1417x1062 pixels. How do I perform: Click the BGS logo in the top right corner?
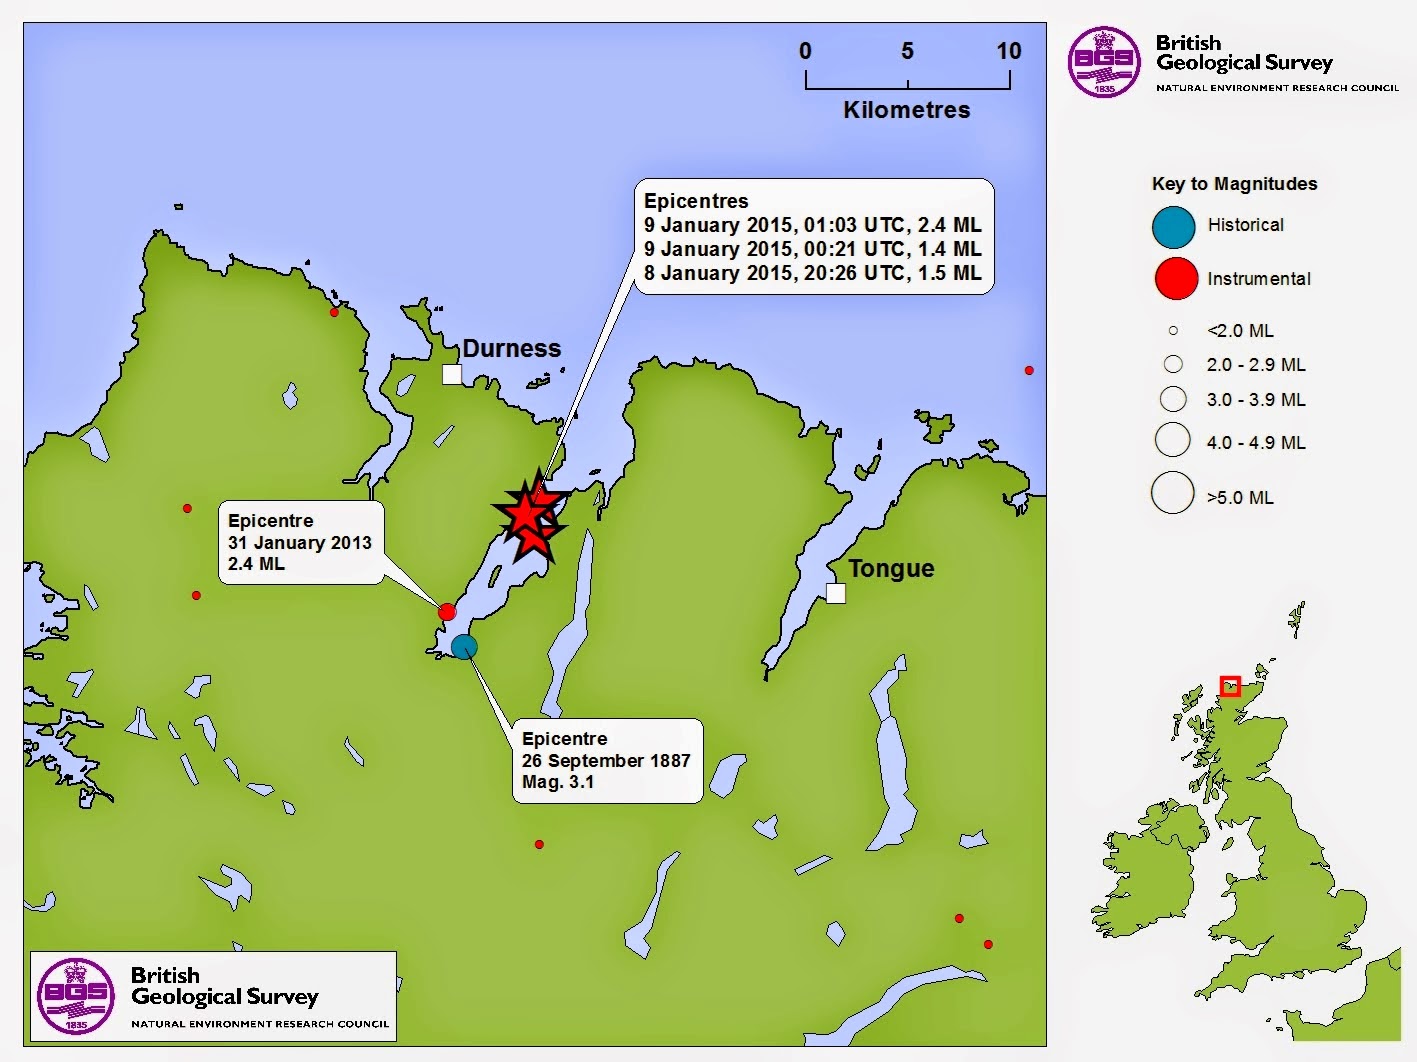click(1103, 62)
